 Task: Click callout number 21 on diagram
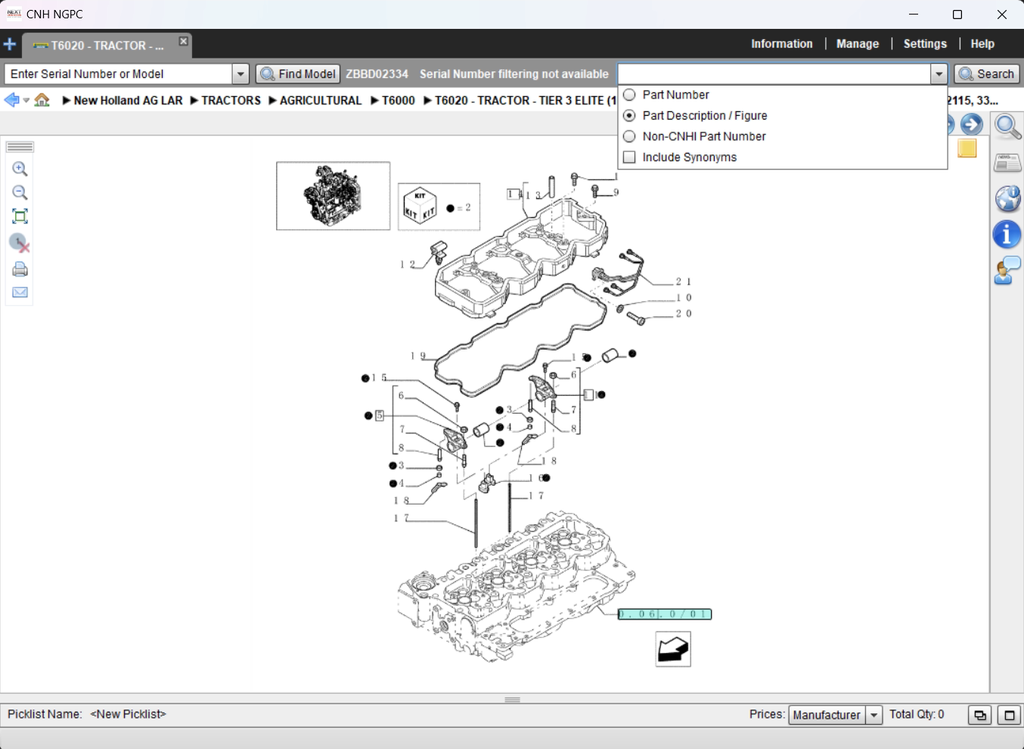[683, 281]
